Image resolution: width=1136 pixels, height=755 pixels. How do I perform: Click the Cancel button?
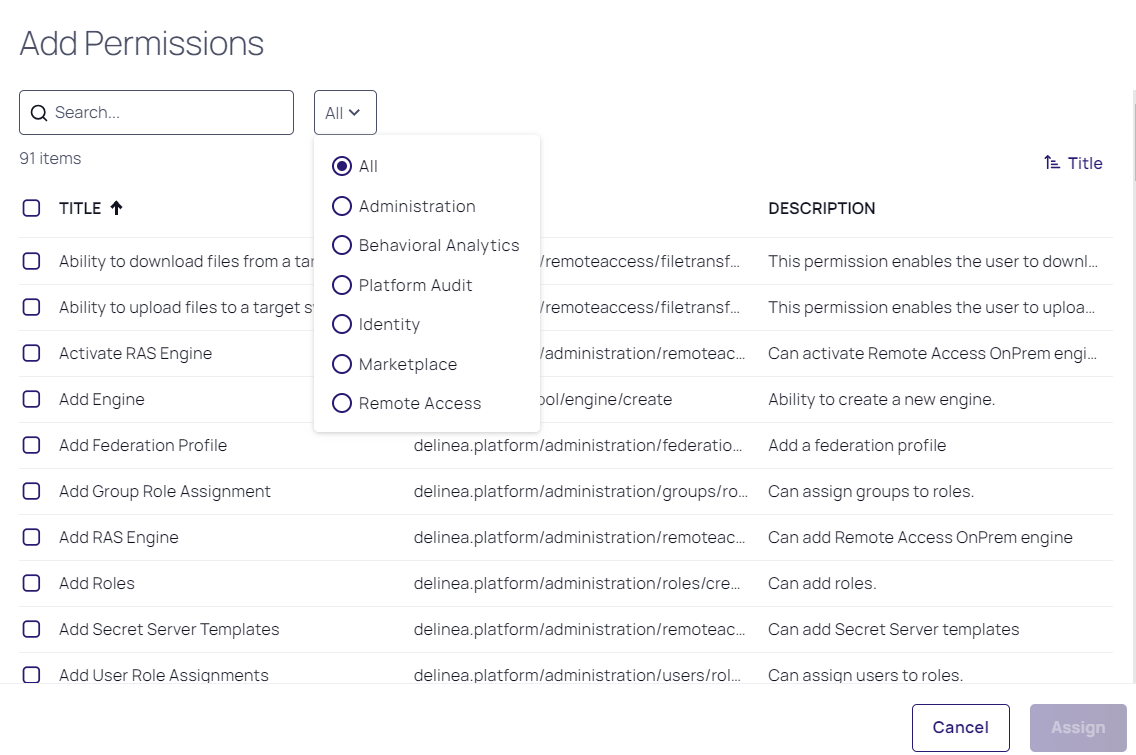(x=960, y=728)
